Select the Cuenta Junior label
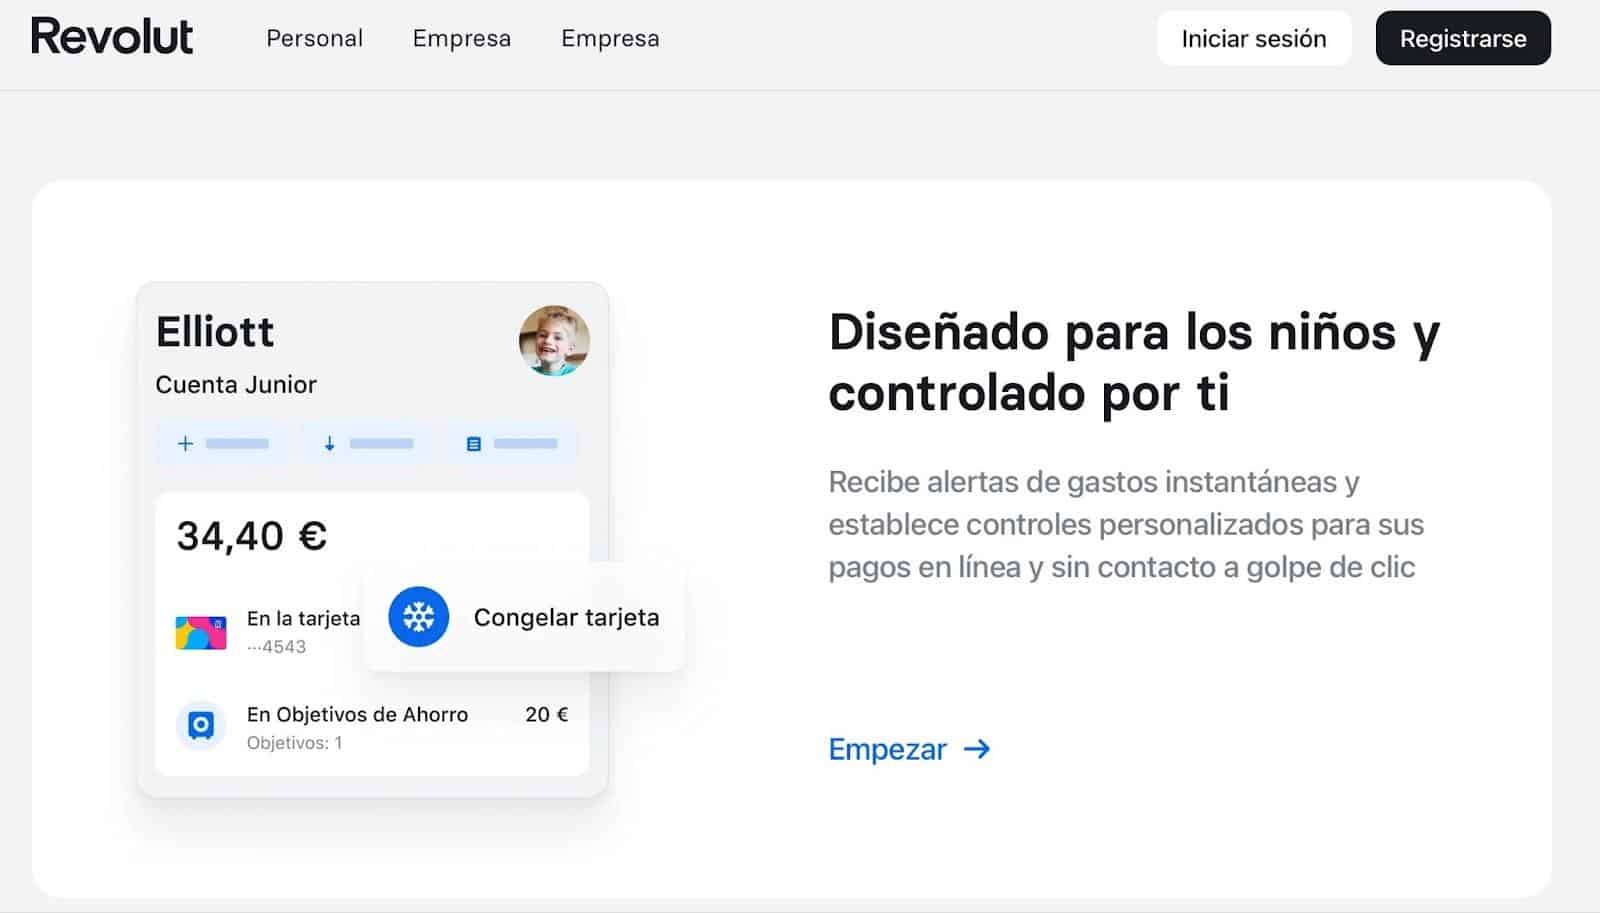1600x913 pixels. pyautogui.click(x=236, y=385)
